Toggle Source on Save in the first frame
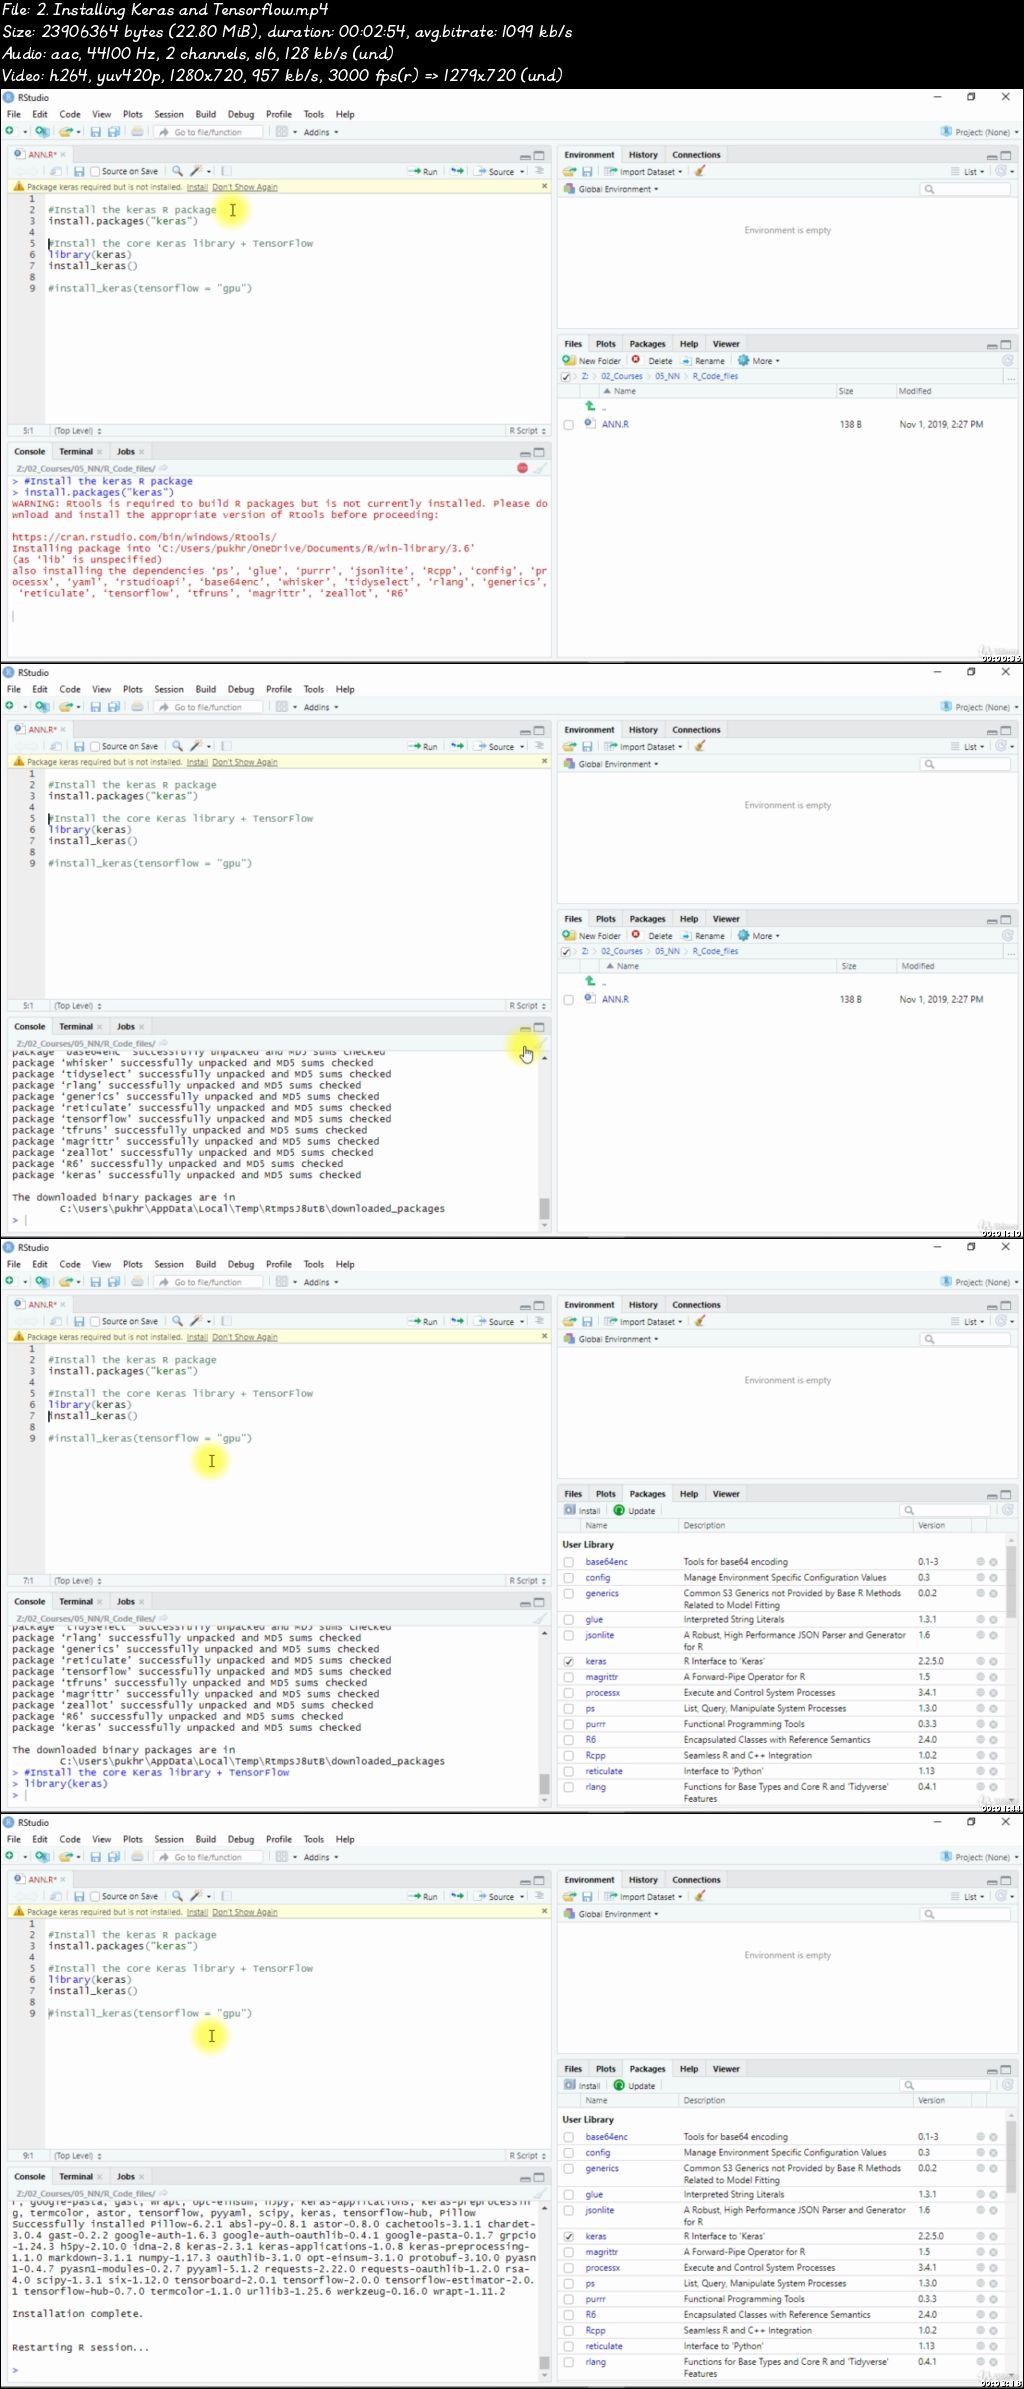This screenshot has height=2389, width=1024. pos(95,171)
